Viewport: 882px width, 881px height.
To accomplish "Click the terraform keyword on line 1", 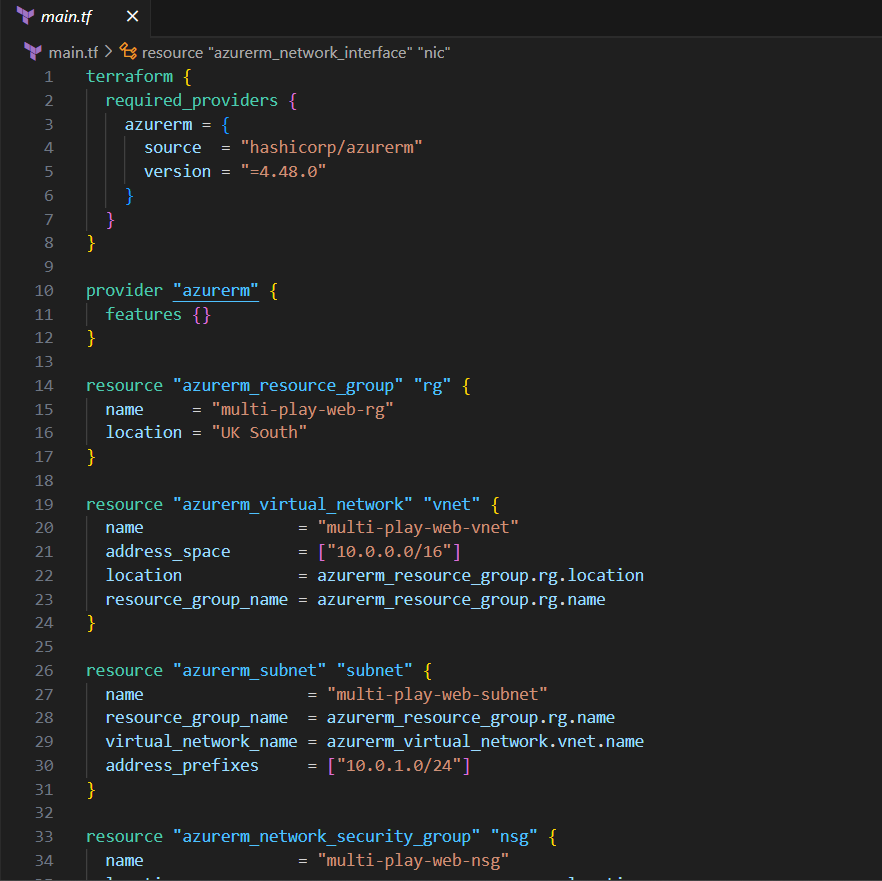I will (130, 76).
